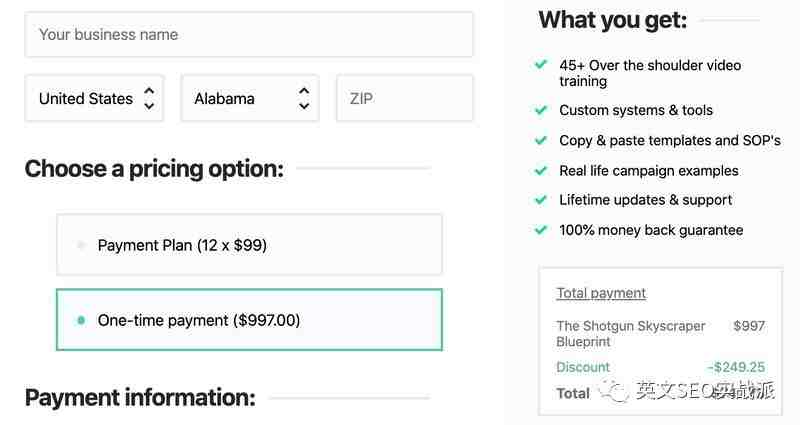Click the checkmark beside video training

(x=541, y=65)
